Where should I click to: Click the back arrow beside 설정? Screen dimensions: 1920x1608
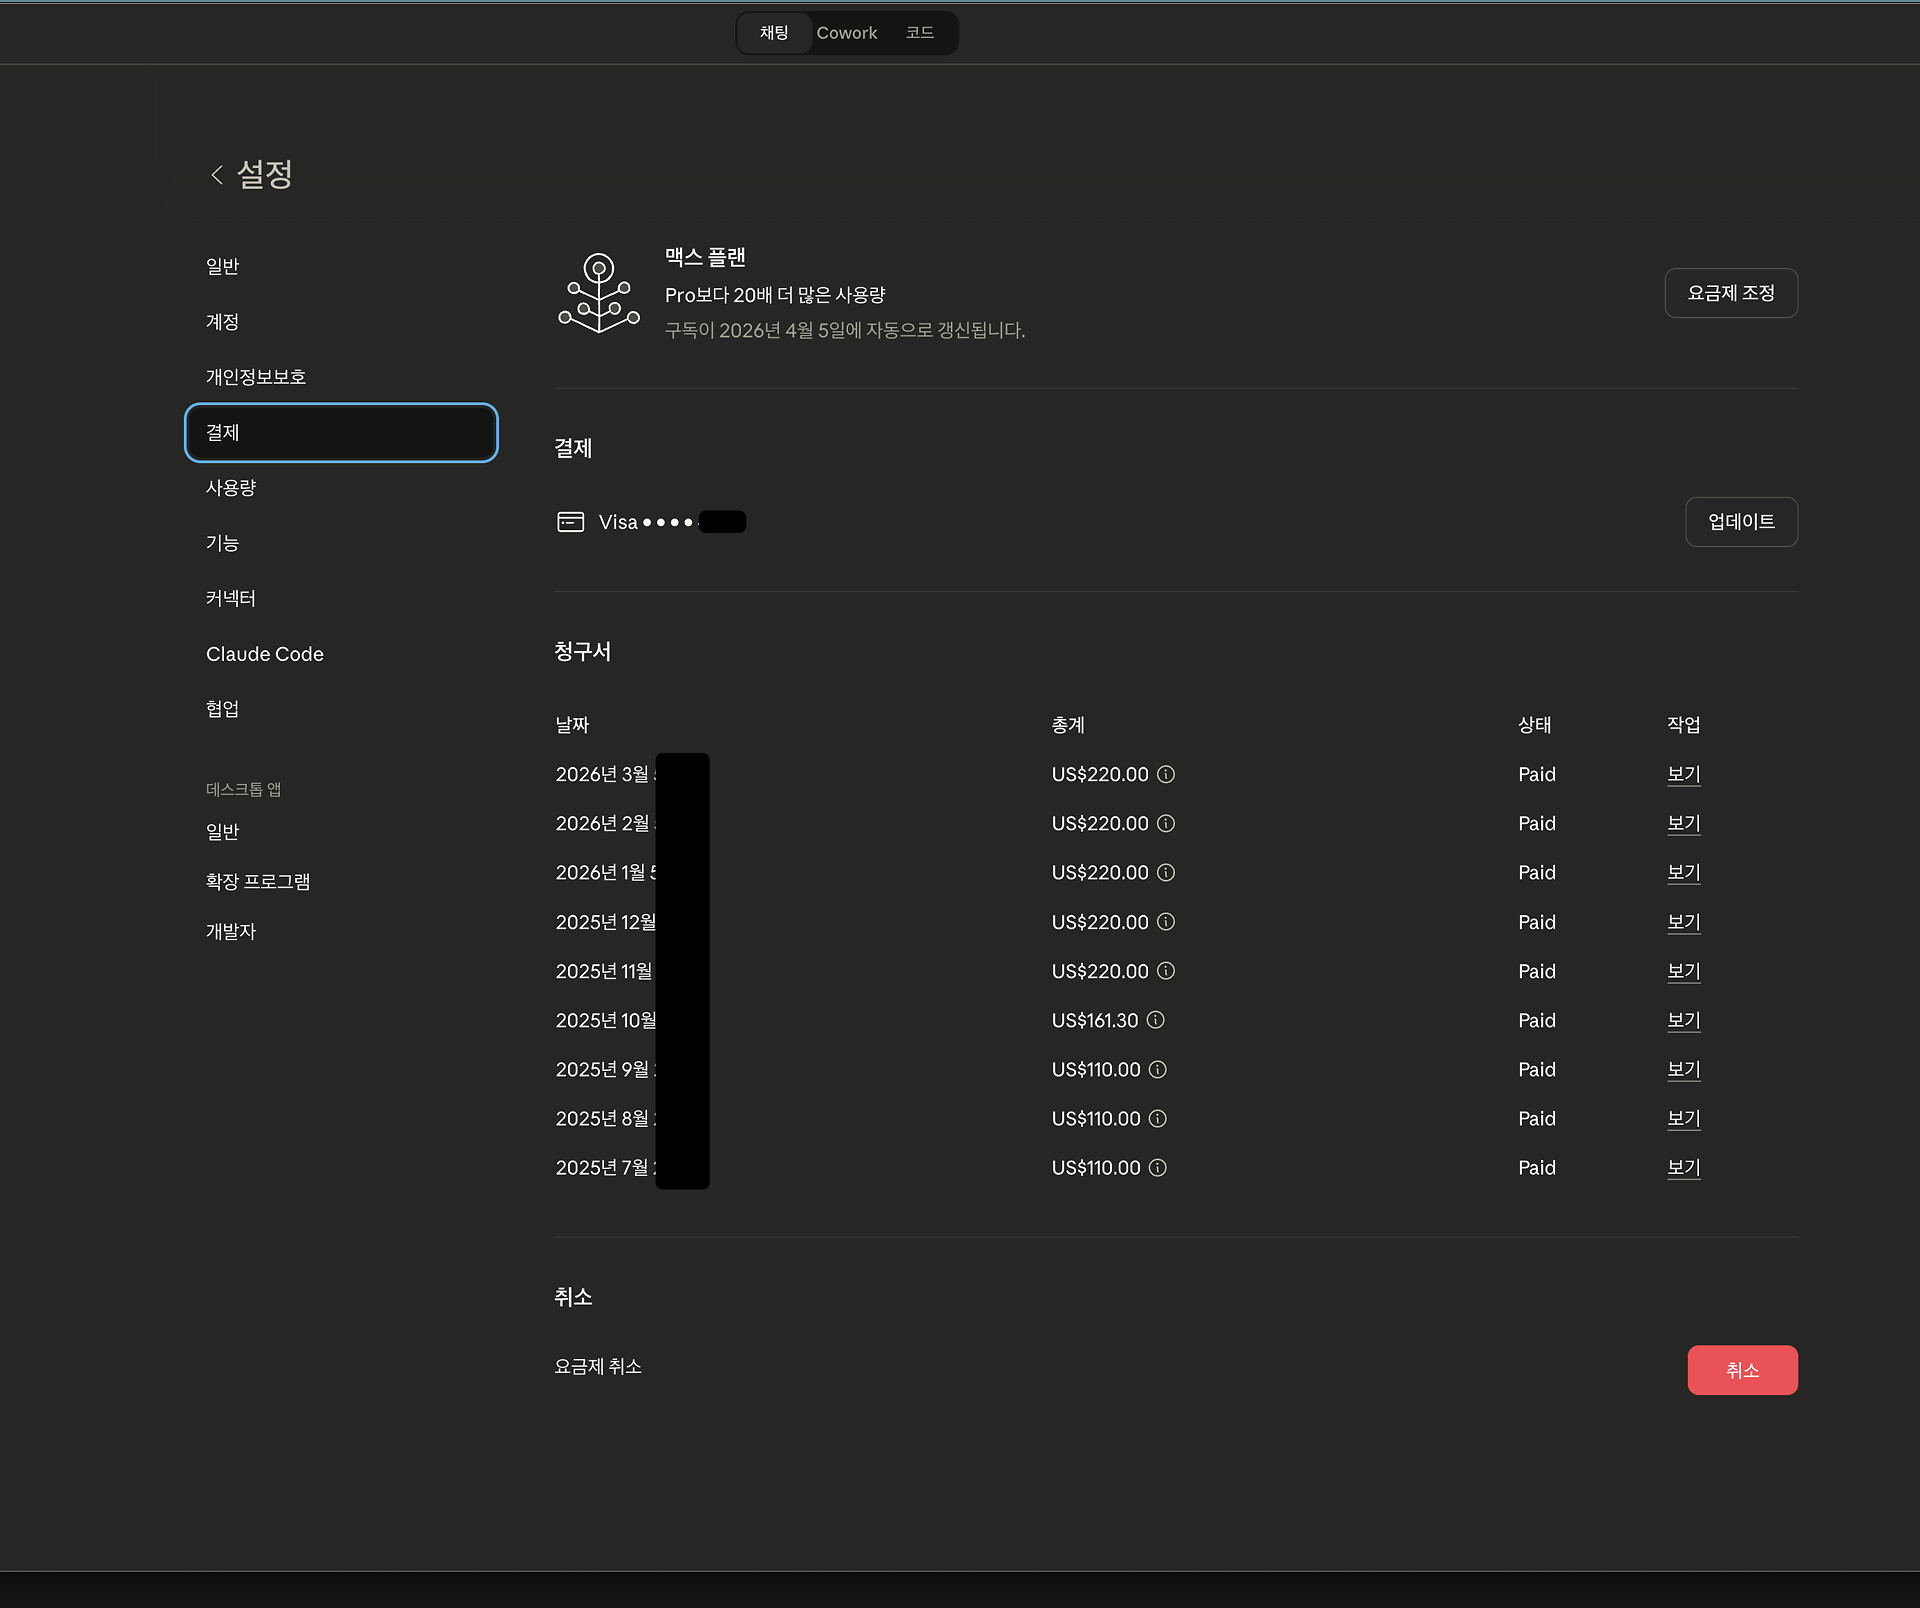click(217, 175)
